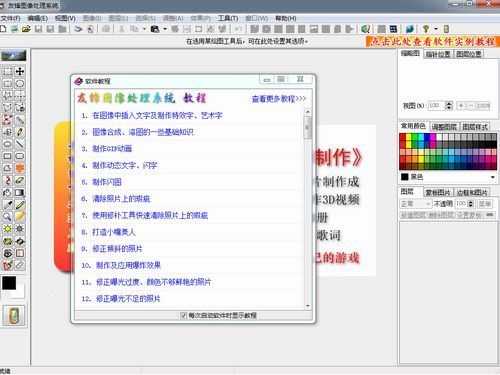Pick the top-left red swatch in 常用颜色 palette

(x=403, y=137)
